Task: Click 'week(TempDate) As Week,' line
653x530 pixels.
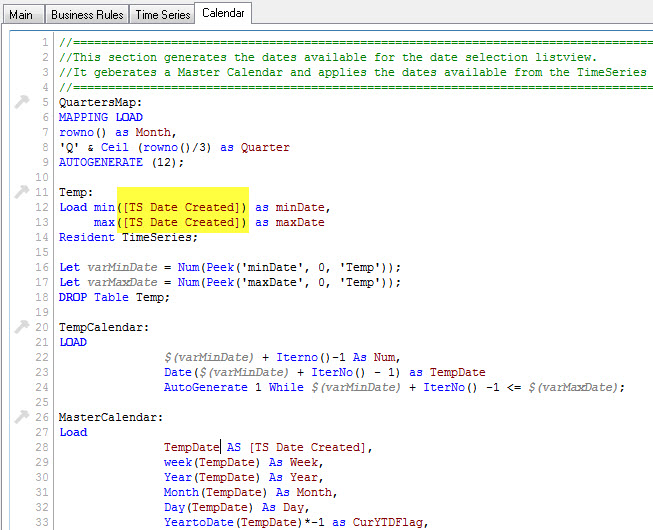Action: coord(243,462)
